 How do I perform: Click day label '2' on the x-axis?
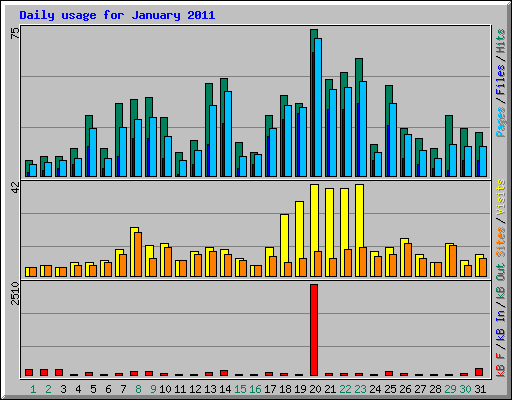(x=48, y=389)
